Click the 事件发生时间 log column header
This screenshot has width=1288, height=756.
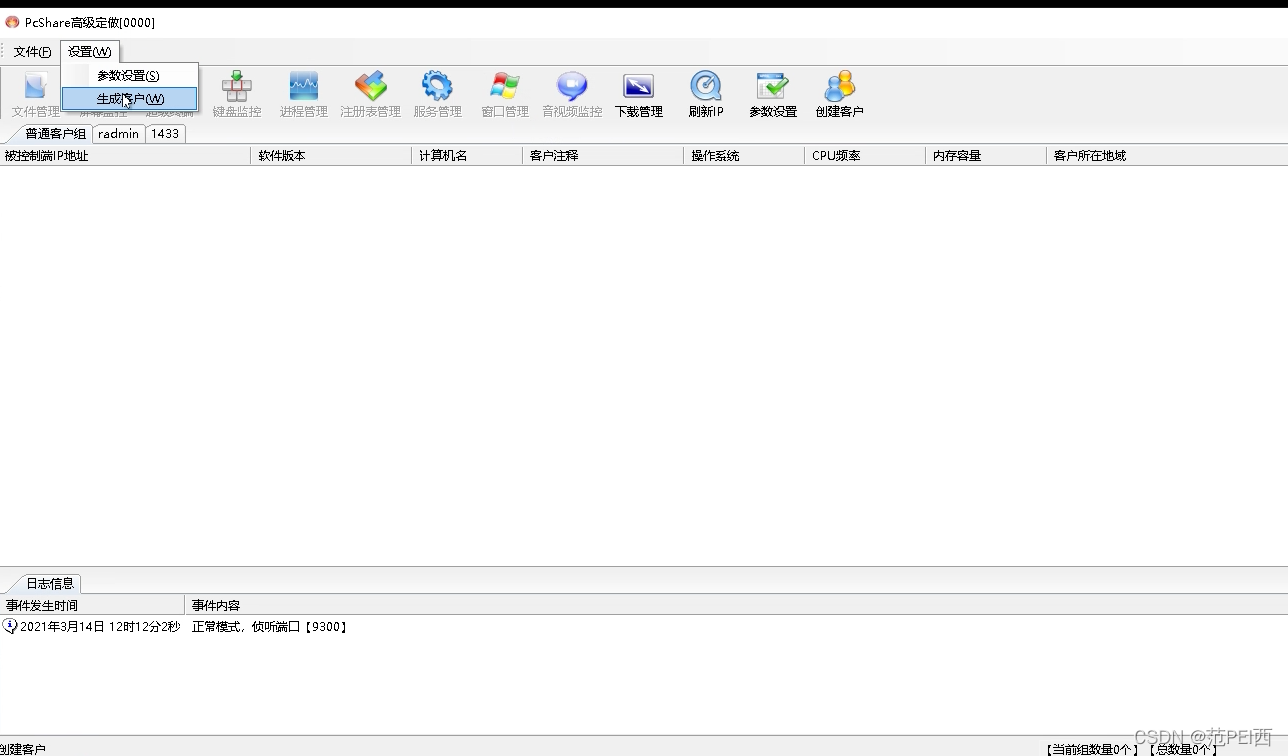pyautogui.click(x=92, y=606)
